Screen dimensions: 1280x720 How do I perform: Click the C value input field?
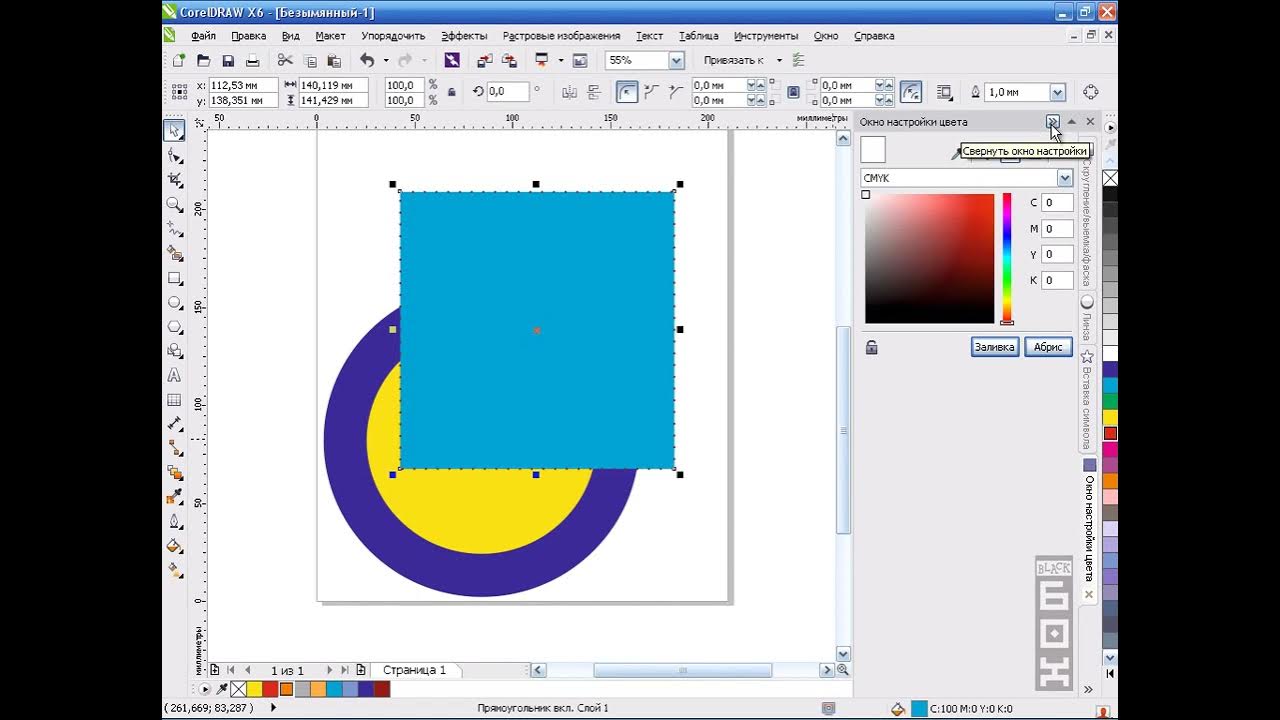[x=1057, y=203]
